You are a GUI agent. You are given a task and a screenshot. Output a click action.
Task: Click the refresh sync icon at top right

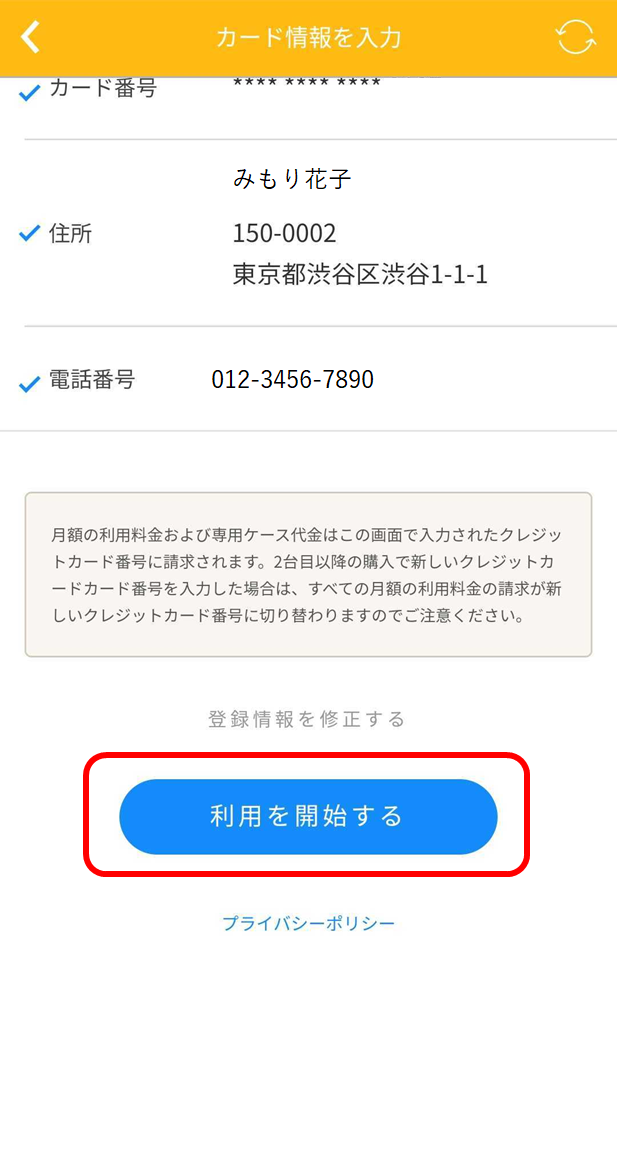tap(576, 37)
